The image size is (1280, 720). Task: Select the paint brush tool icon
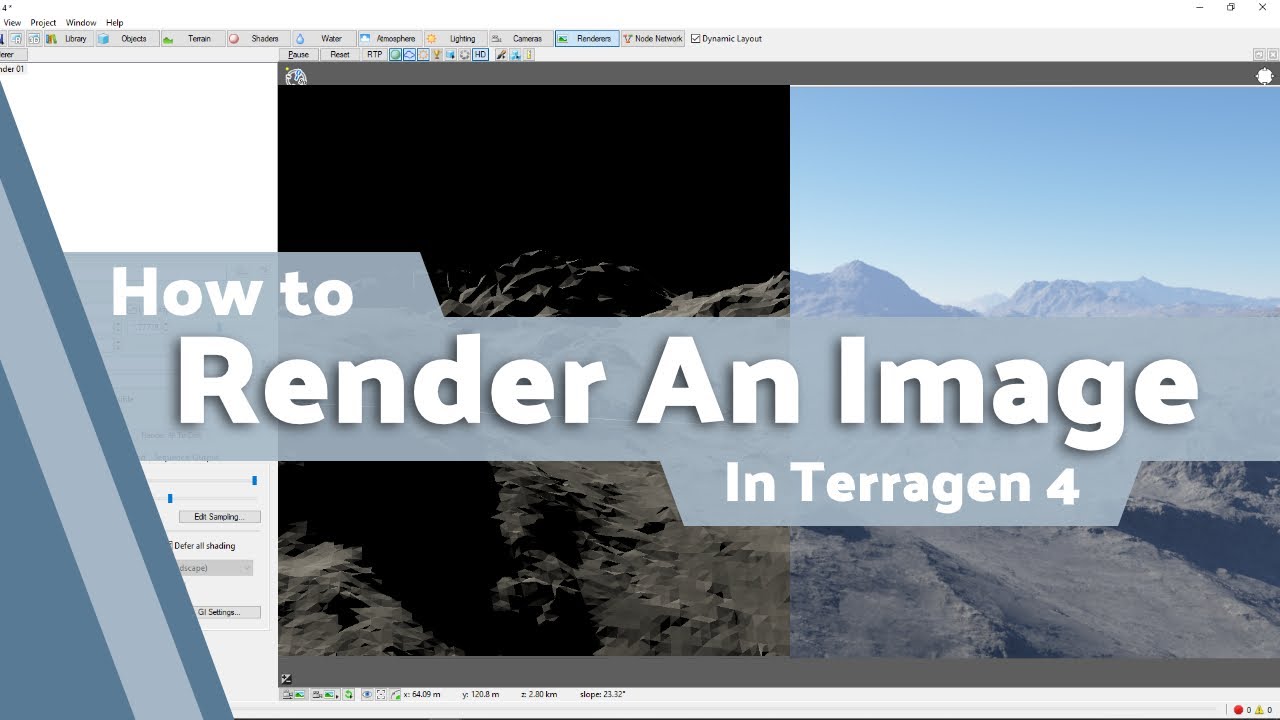[x=502, y=54]
